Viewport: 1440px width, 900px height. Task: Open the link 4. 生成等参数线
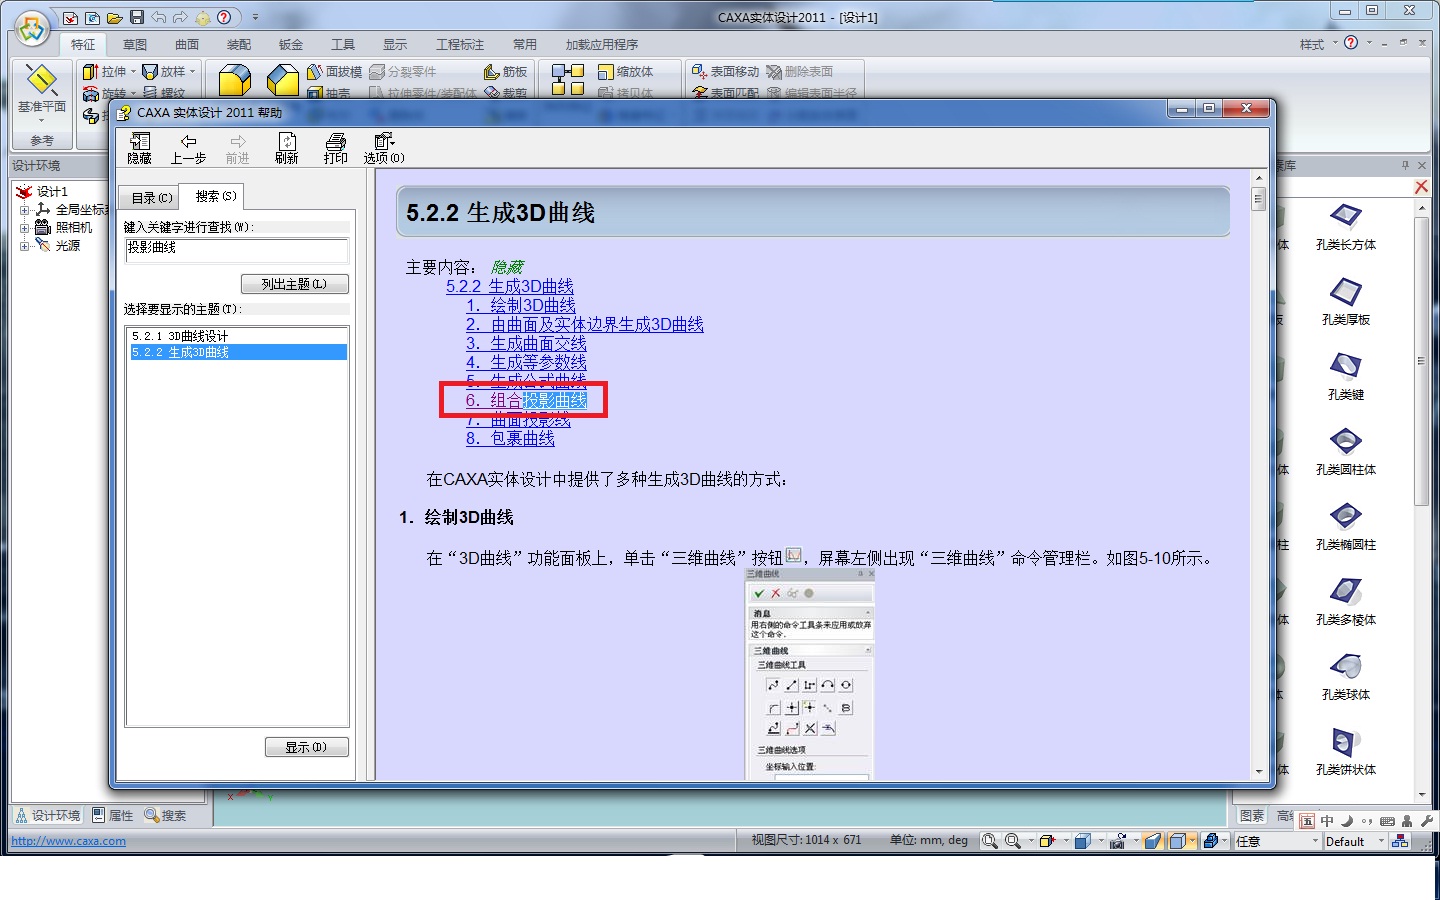[526, 363]
